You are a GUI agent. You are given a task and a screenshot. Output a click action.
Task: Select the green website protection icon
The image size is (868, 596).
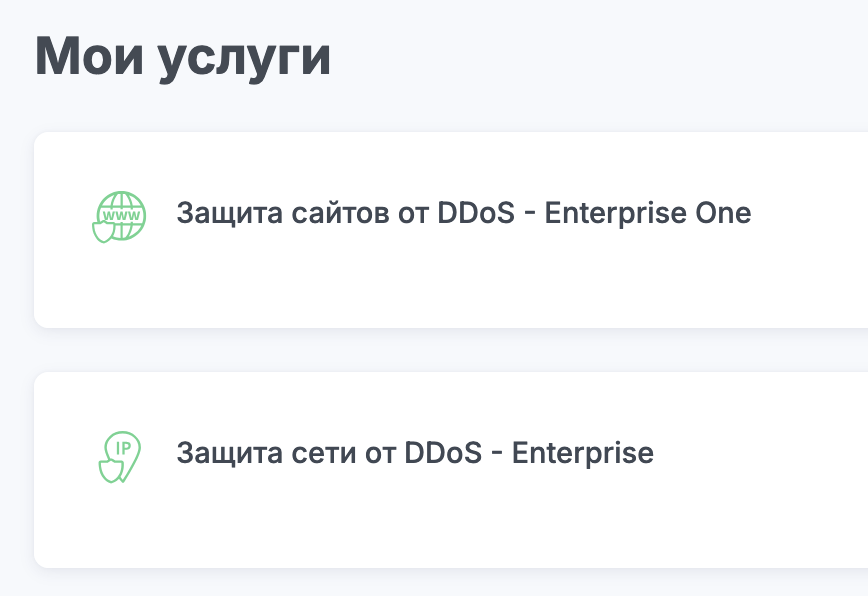(119, 215)
